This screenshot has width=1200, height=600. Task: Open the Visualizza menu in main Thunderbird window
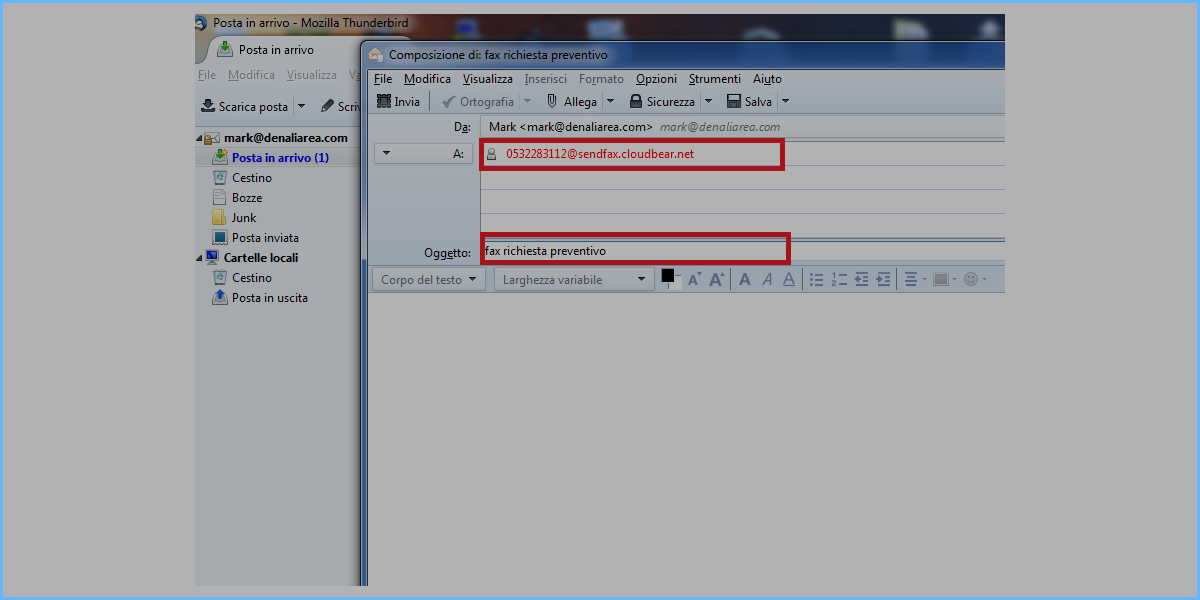click(312, 75)
